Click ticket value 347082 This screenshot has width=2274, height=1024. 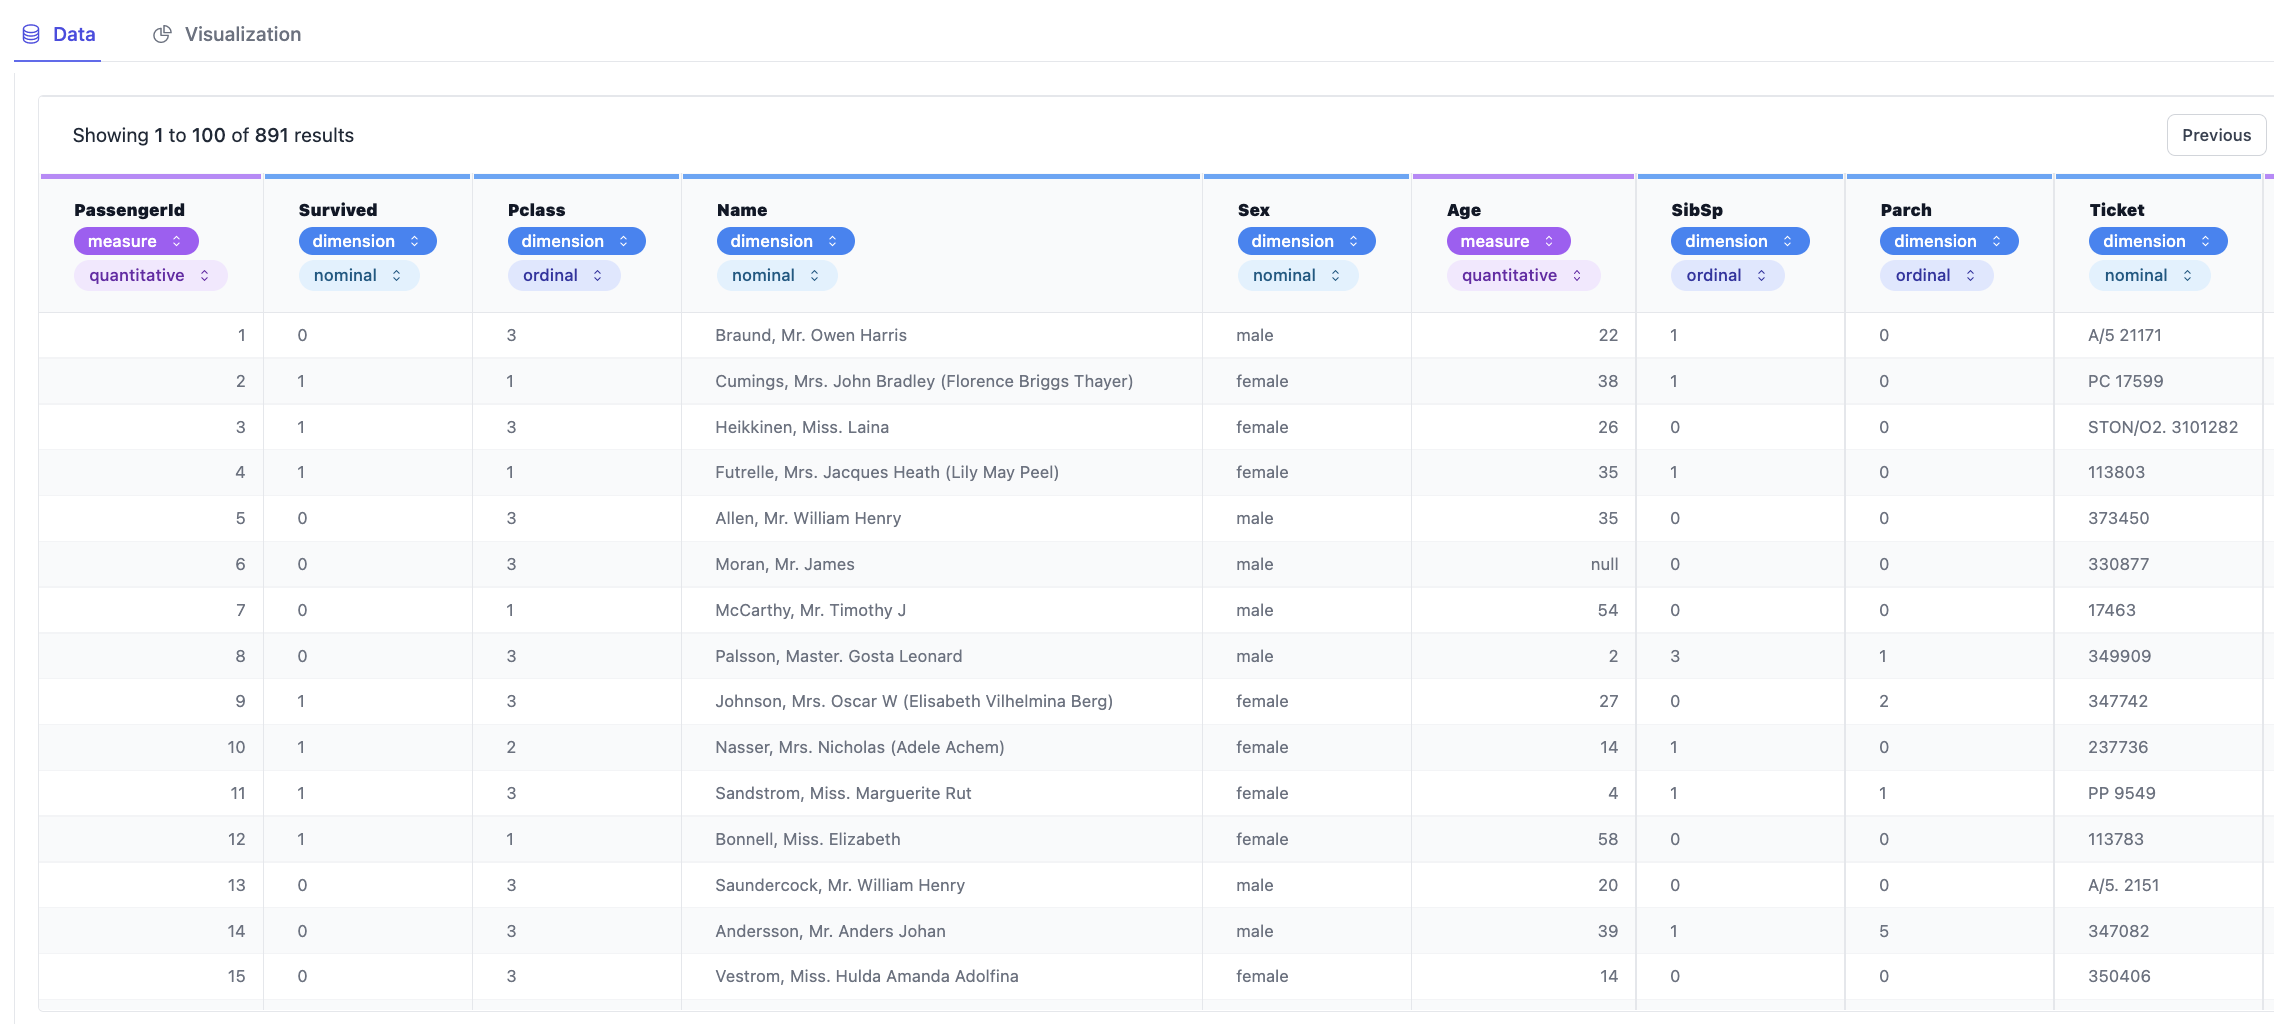click(2118, 931)
